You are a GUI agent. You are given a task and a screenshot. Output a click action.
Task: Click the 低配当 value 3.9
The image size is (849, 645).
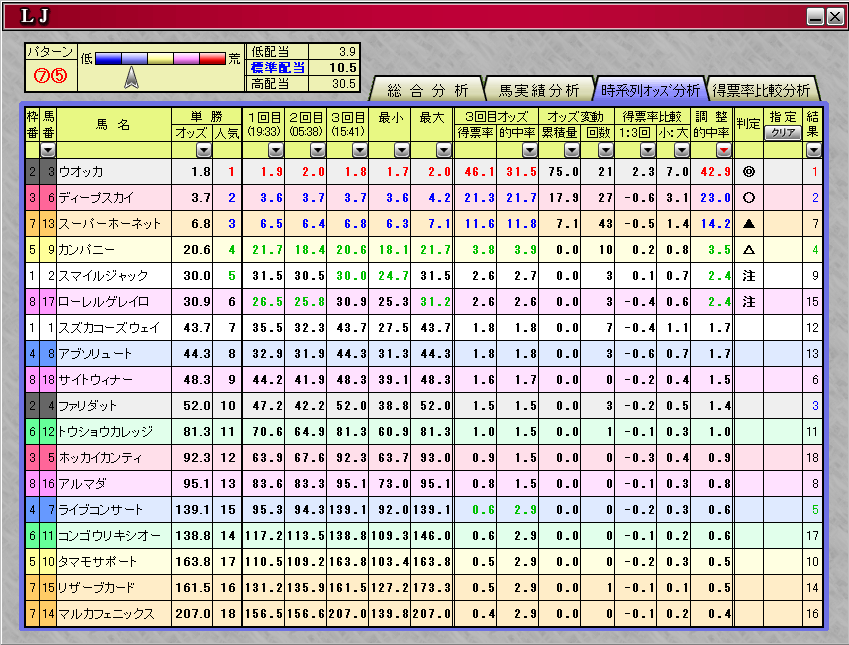[347, 51]
